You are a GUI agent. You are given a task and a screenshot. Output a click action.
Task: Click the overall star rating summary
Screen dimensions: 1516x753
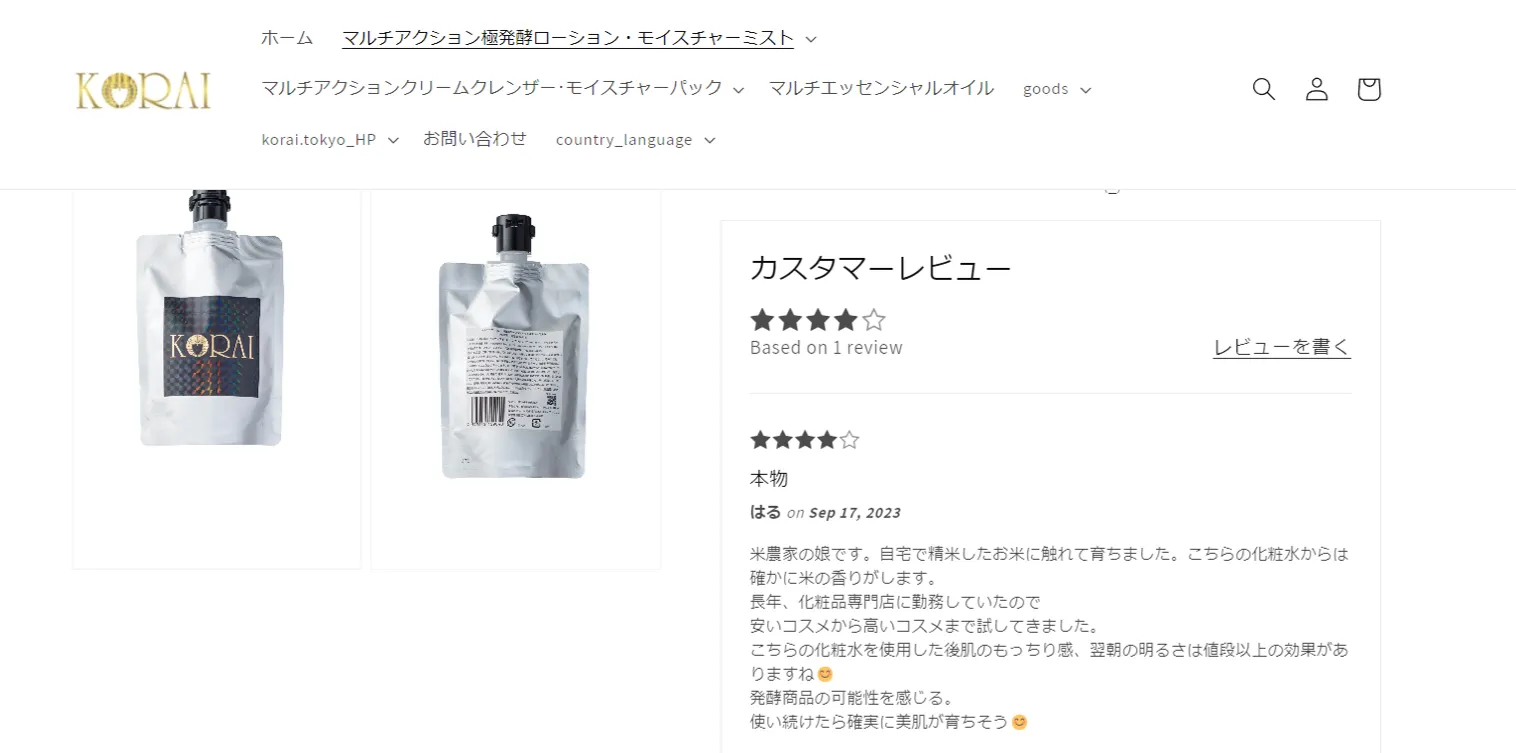[x=818, y=320]
